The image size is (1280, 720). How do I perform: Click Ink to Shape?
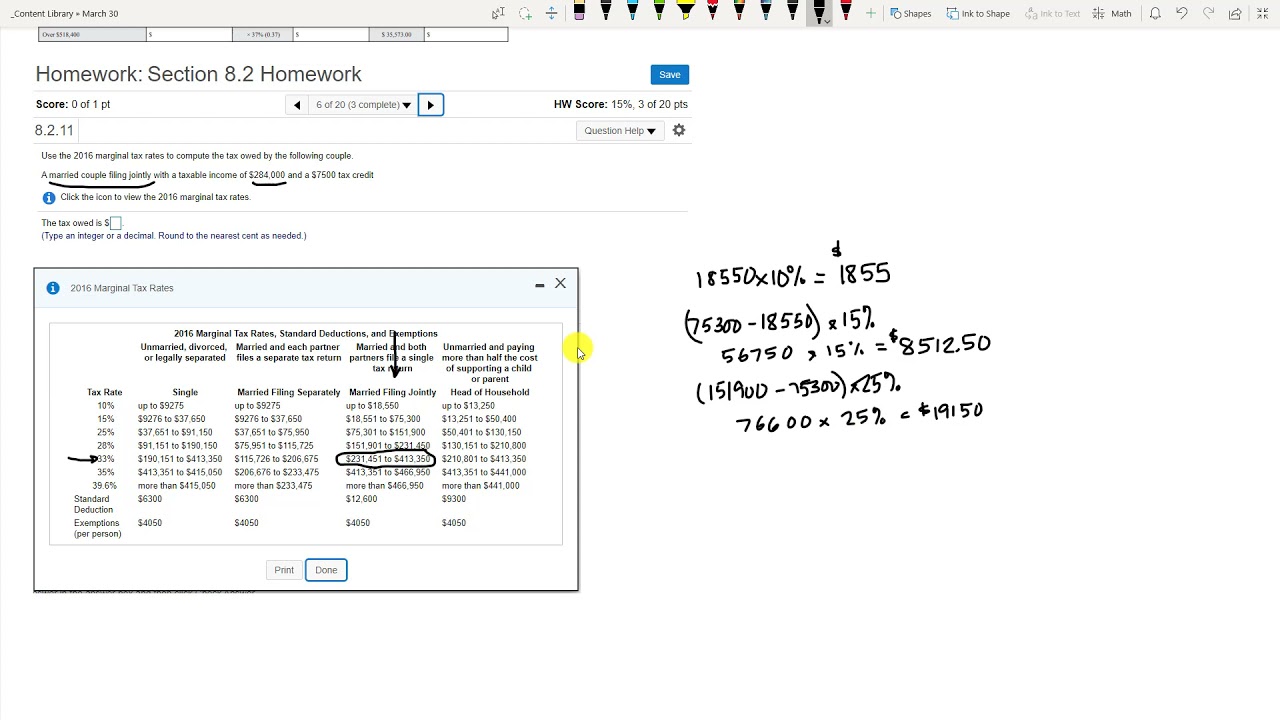click(978, 13)
